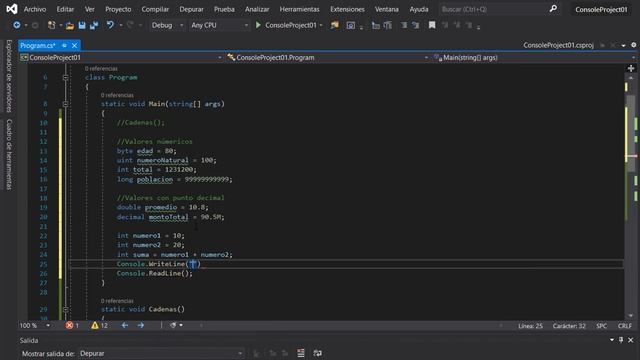Screen dimensions: 640x360
Task: Toggle word wrap in Salida panel
Action: (317, 353)
